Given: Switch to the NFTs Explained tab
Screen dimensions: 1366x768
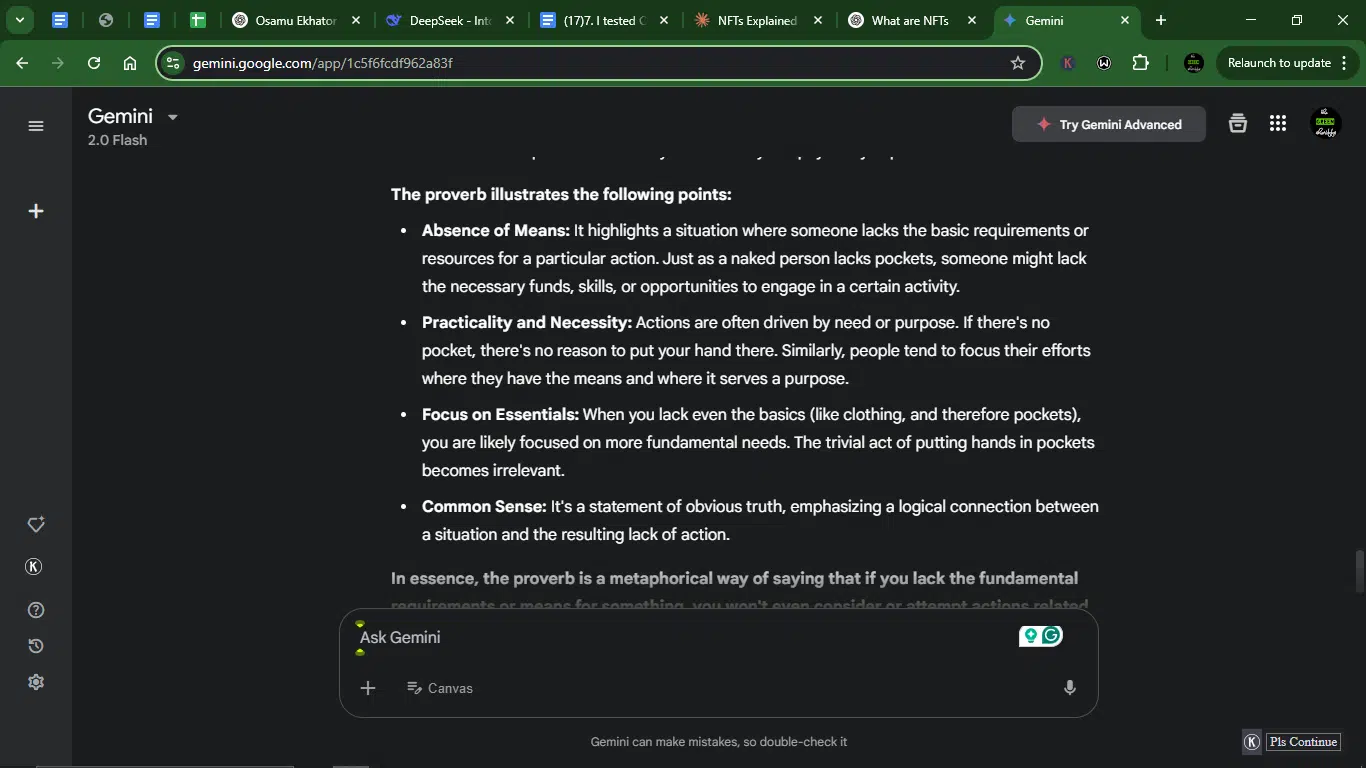Looking at the screenshot, I should coord(758,20).
